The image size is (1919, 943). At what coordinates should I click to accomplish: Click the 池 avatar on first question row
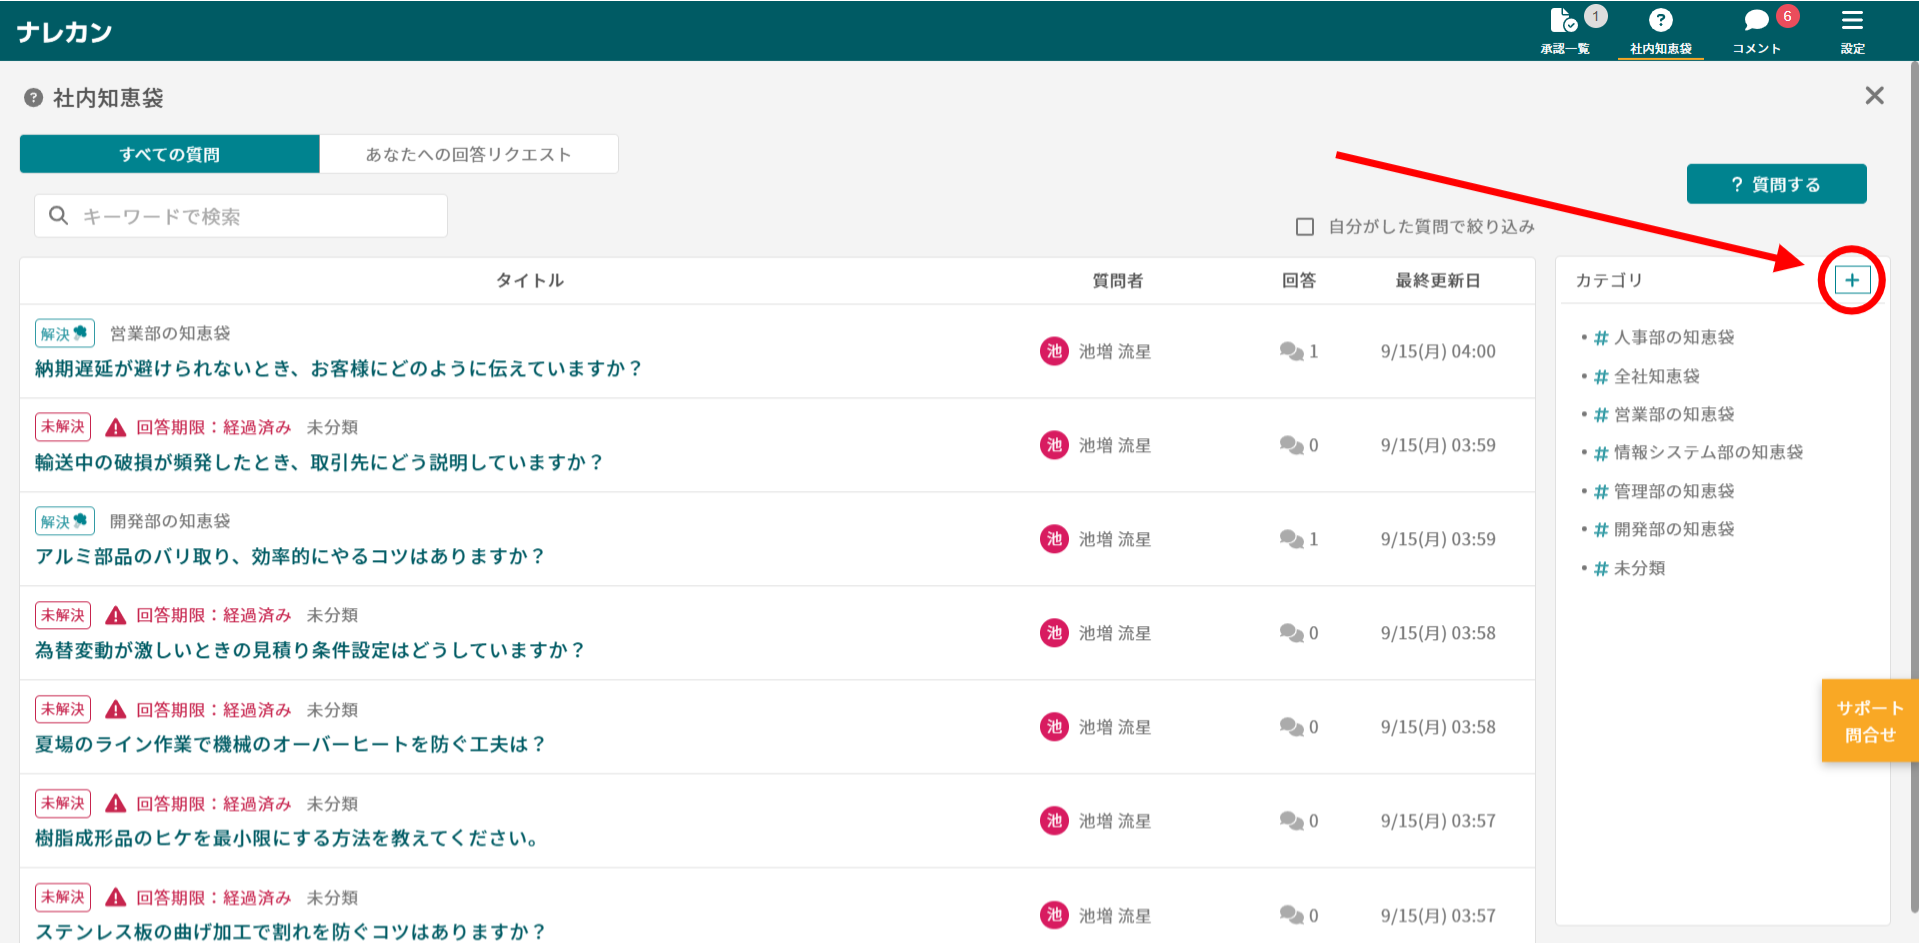pyautogui.click(x=1054, y=351)
